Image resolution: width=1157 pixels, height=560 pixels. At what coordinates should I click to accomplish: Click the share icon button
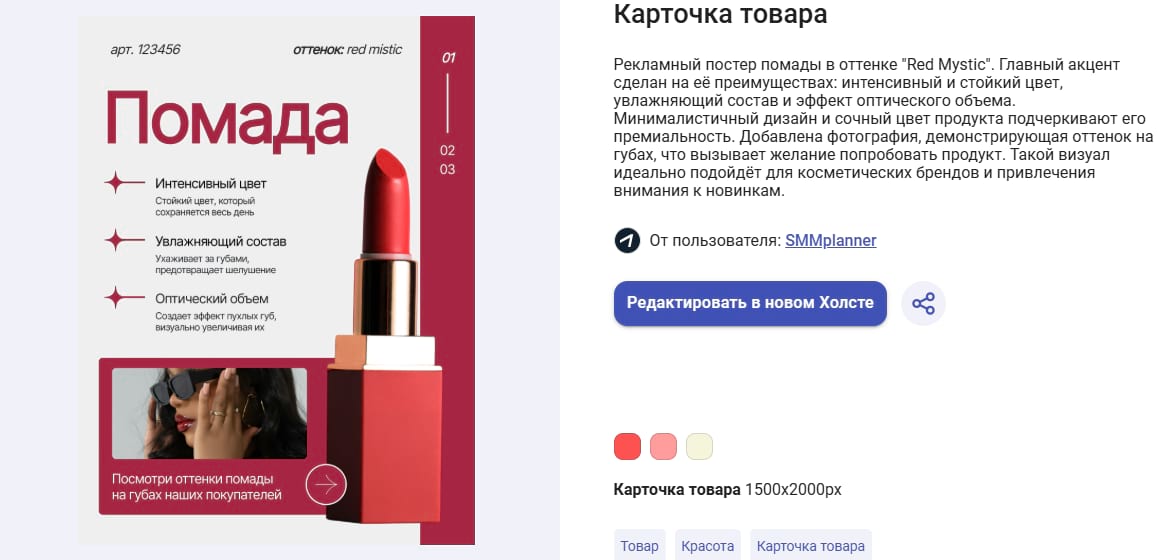click(x=923, y=303)
